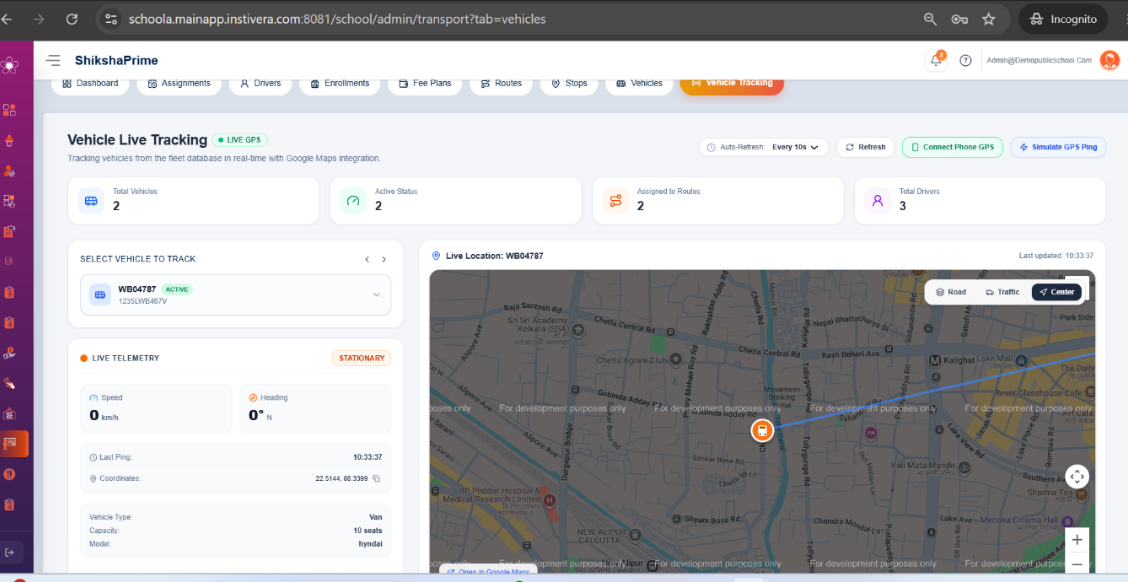Recenter map with the circular crosshair button
The height and width of the screenshot is (582, 1128).
click(x=1077, y=476)
